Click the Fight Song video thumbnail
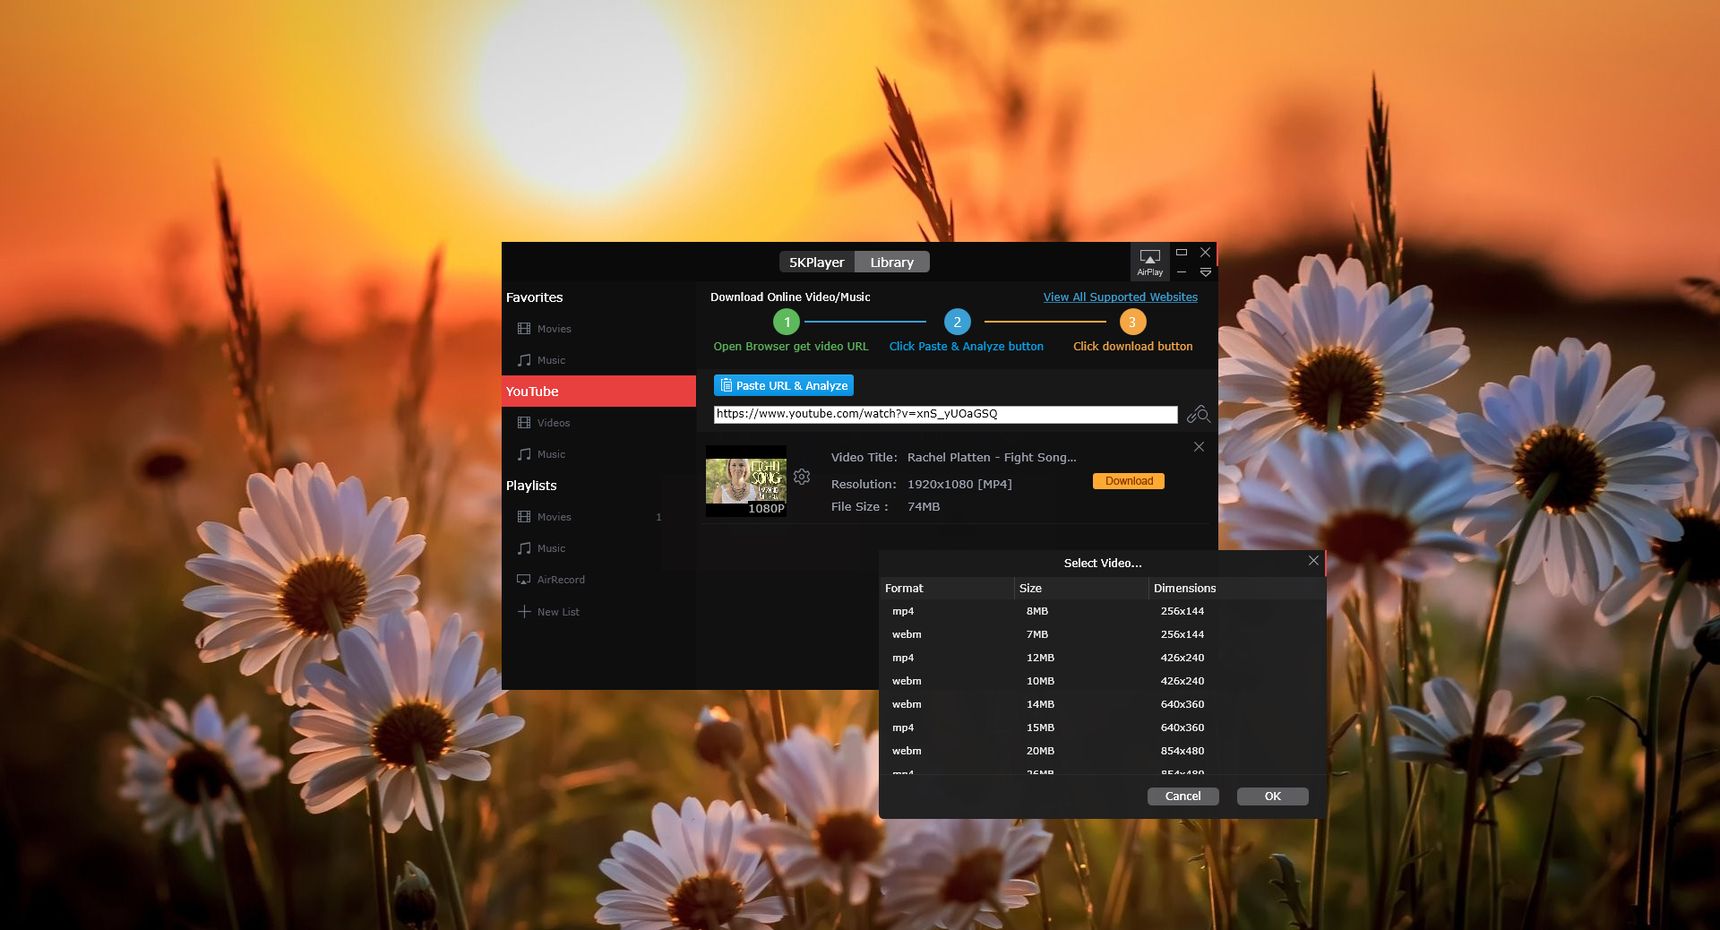Image resolution: width=1720 pixels, height=930 pixels. pyautogui.click(x=746, y=481)
